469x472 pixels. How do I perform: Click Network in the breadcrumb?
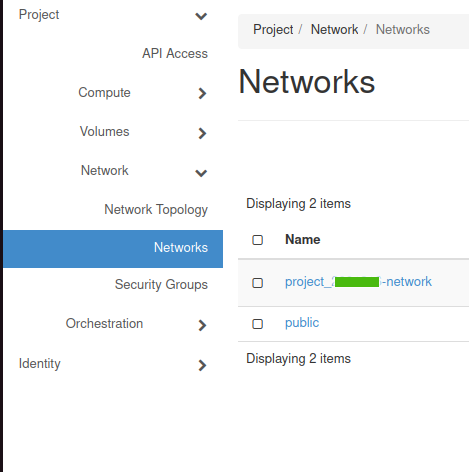click(x=334, y=29)
